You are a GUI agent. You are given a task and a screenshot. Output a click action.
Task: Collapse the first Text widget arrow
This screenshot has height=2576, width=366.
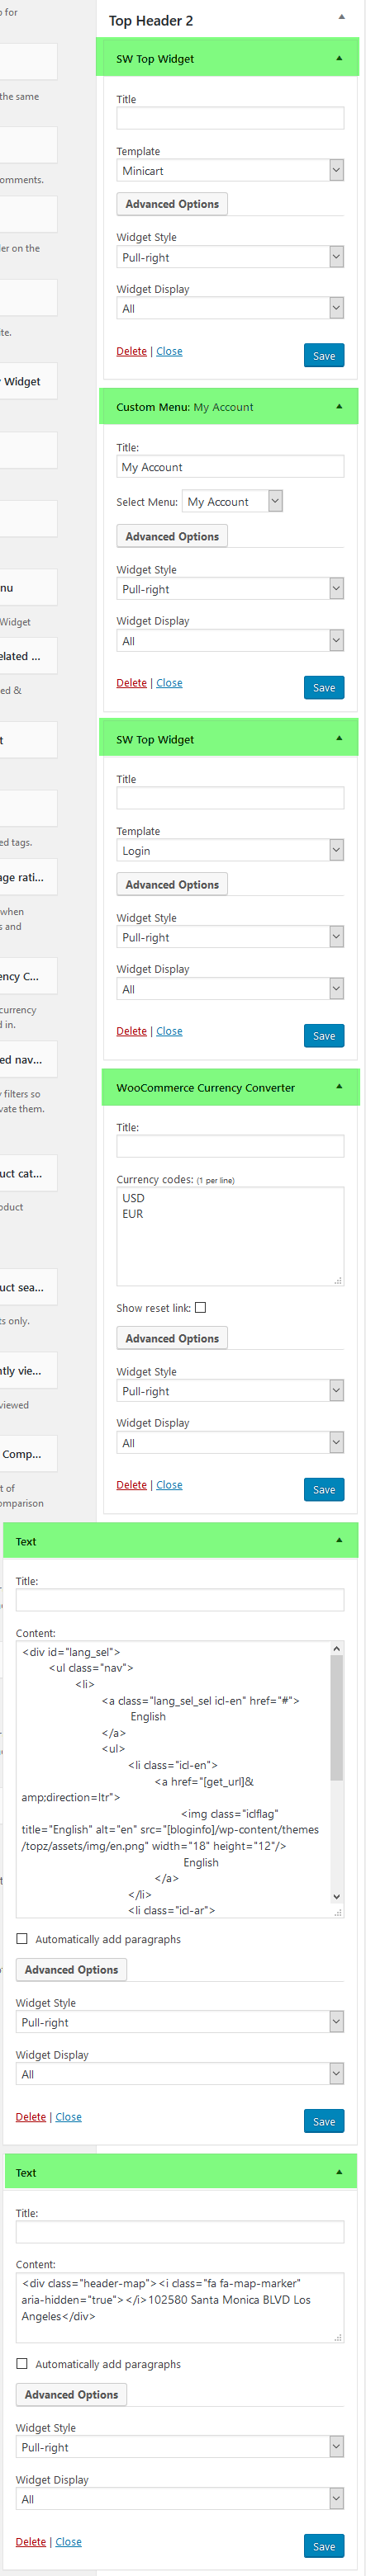tap(339, 1540)
